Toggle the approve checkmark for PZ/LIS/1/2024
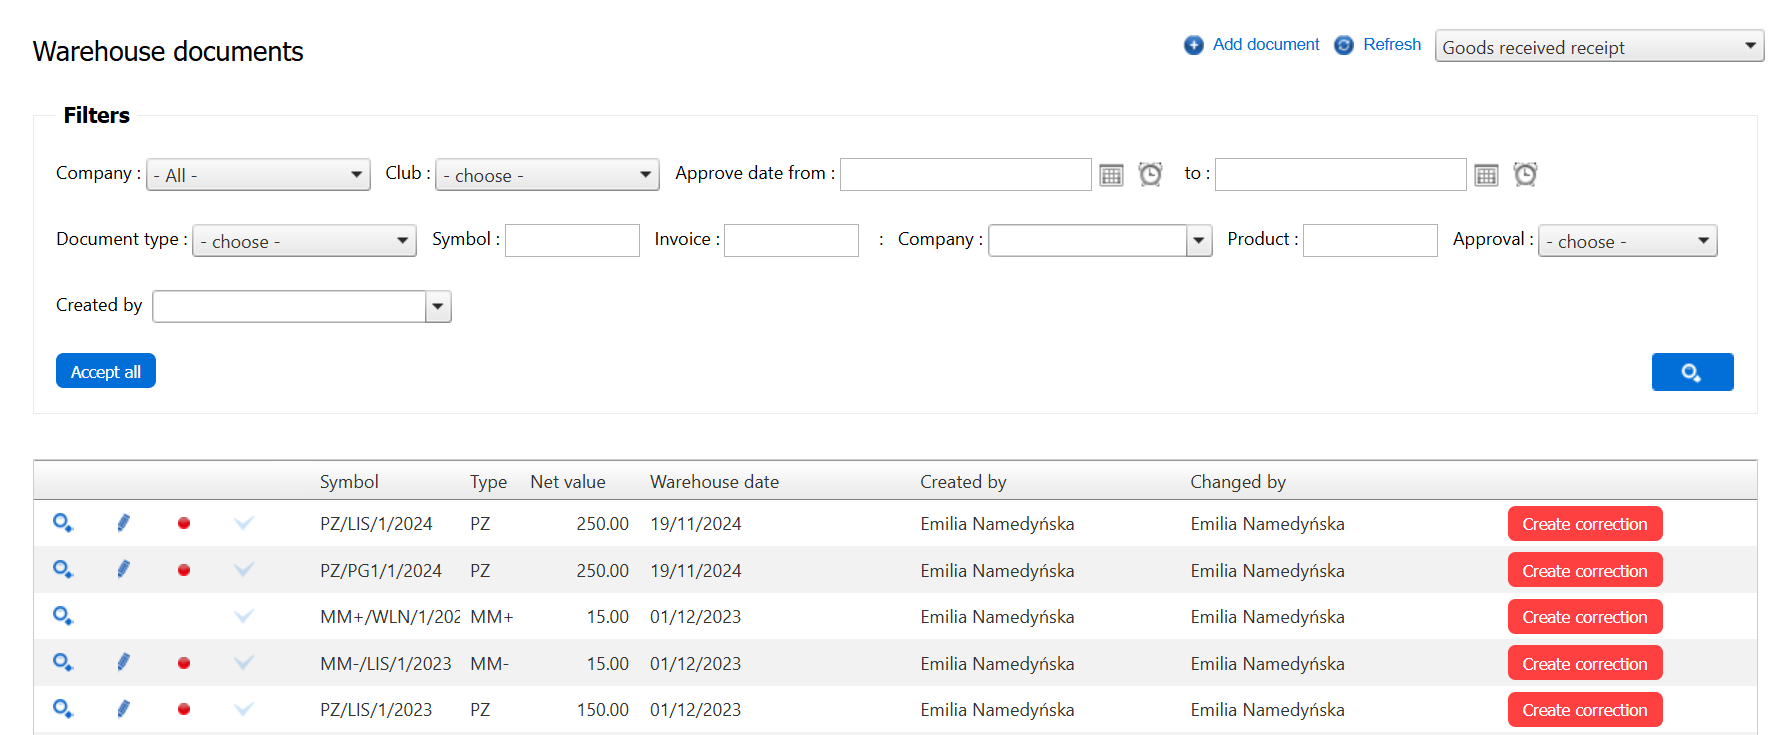The image size is (1786, 735). click(243, 523)
